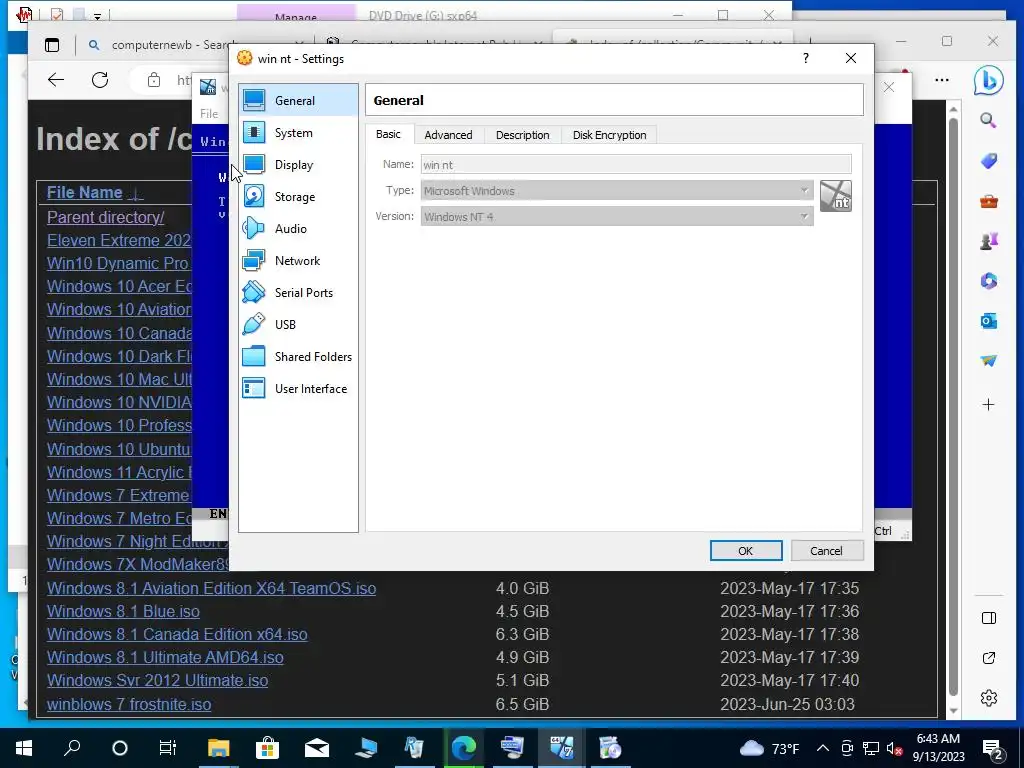Image resolution: width=1024 pixels, height=768 pixels.
Task: Open the Parent directory link
Action: tap(105, 217)
